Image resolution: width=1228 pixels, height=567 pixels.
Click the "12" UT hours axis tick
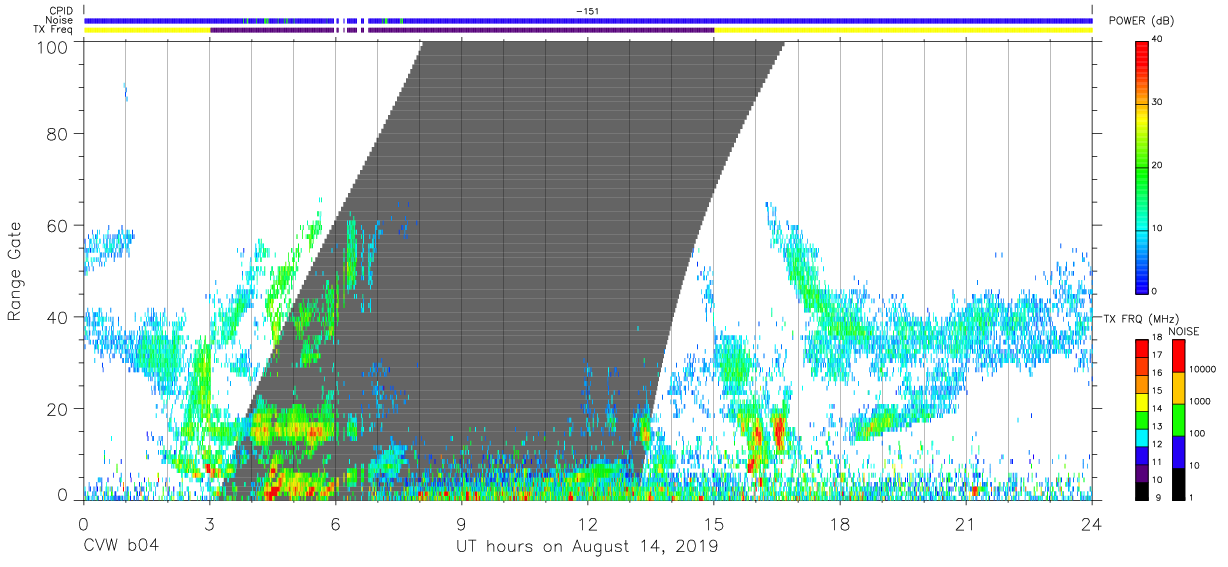coord(588,523)
